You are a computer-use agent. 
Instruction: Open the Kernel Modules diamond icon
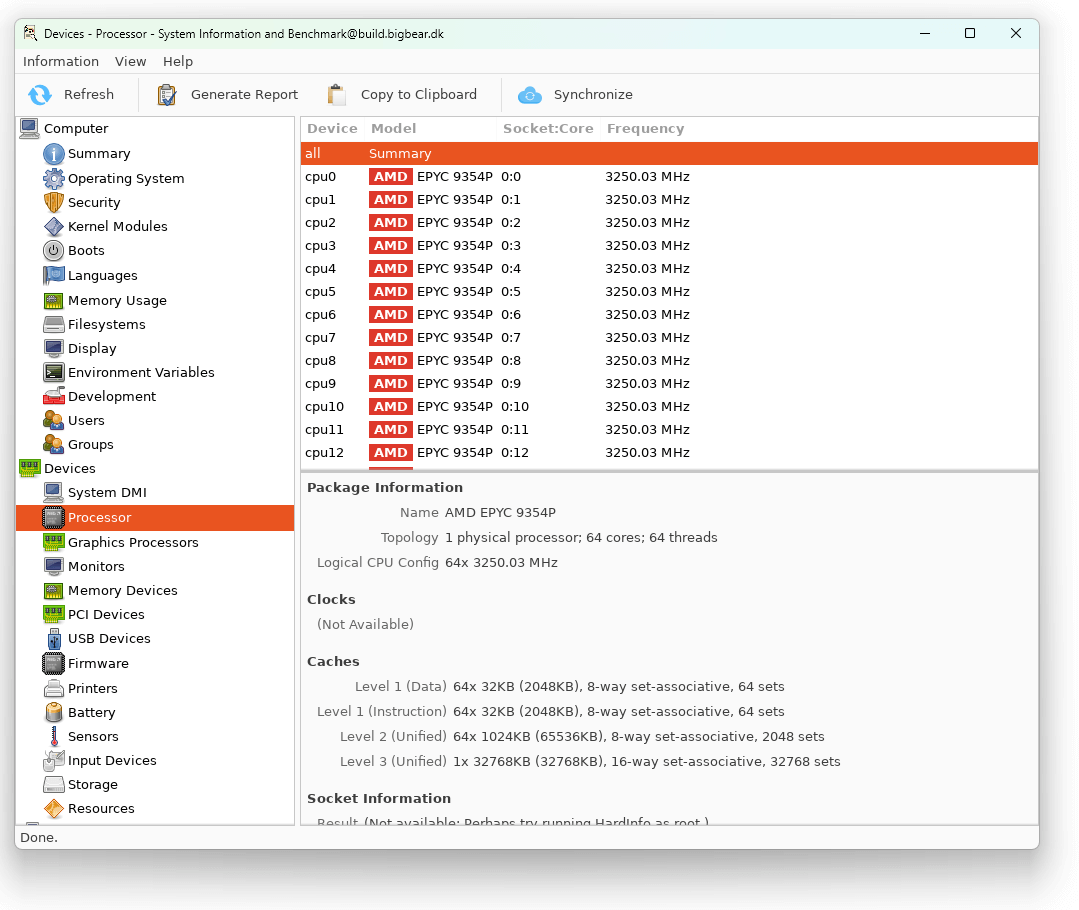(x=54, y=226)
